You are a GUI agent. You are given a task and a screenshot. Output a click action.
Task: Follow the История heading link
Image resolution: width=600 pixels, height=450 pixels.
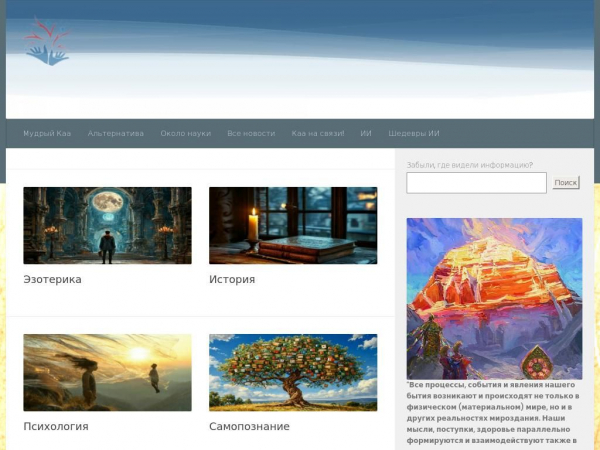[x=232, y=279]
